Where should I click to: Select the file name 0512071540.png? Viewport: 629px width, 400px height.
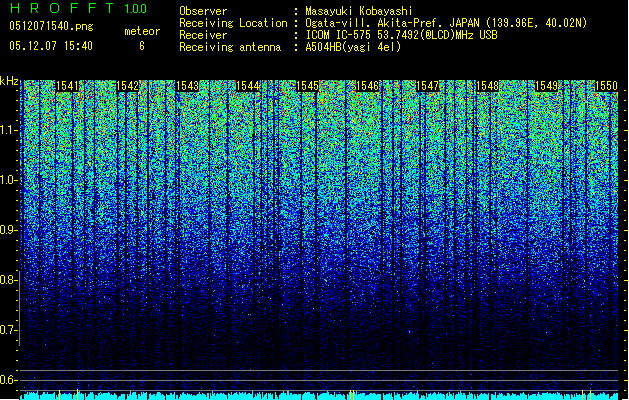[x=51, y=27]
